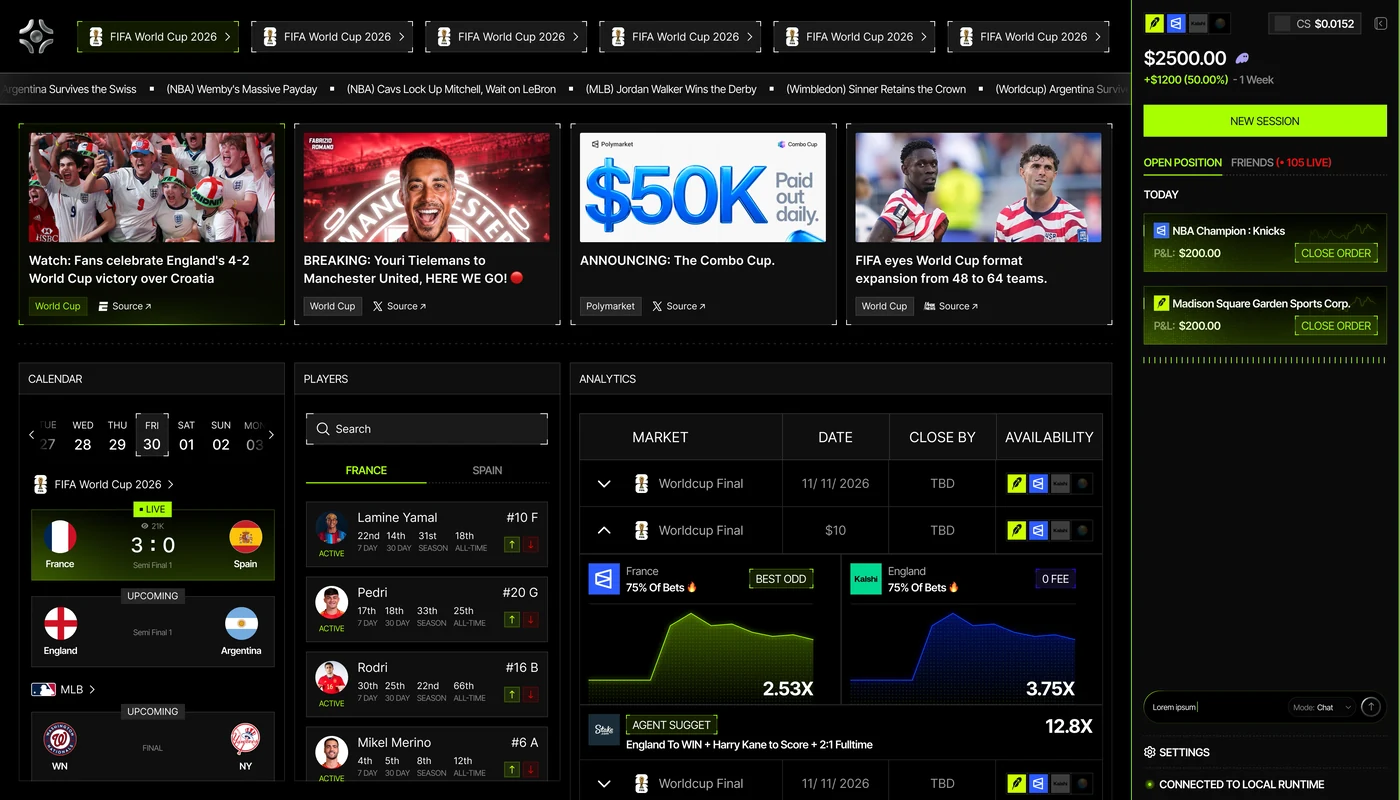Click the BEST ODD badge on the France card

pos(781,579)
